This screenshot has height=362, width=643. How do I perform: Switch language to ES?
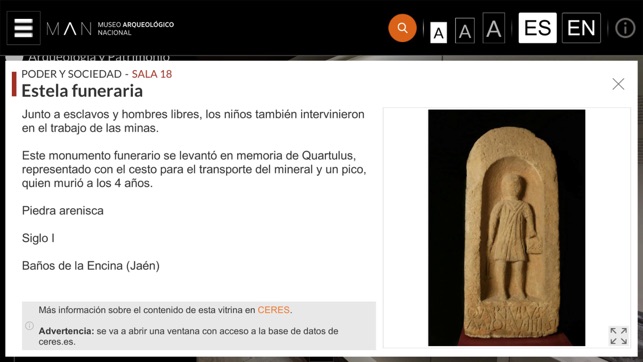coord(537,28)
